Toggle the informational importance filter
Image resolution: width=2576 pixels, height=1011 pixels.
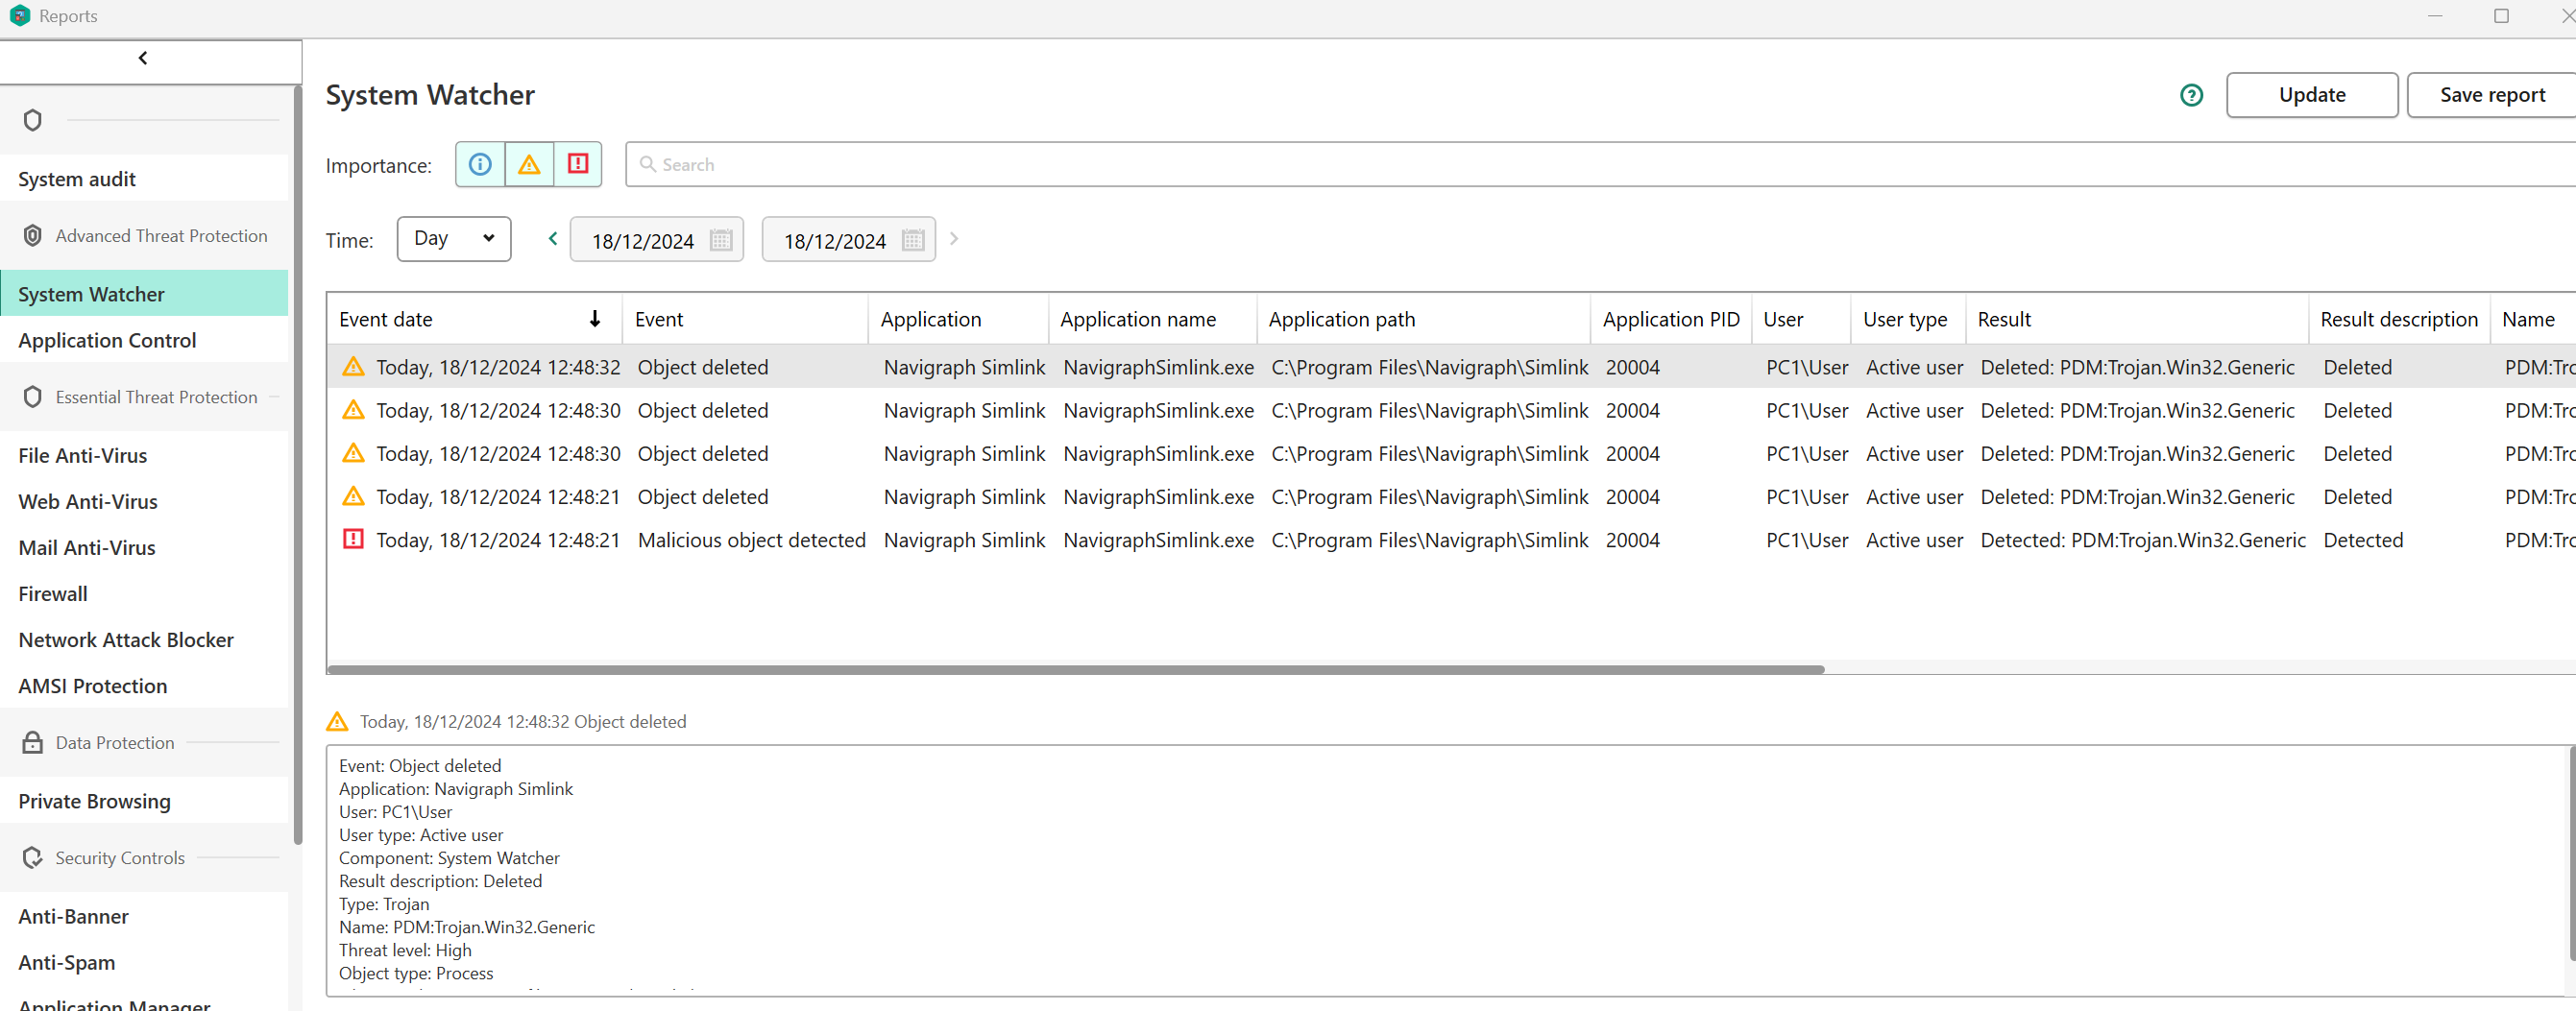[x=480, y=164]
